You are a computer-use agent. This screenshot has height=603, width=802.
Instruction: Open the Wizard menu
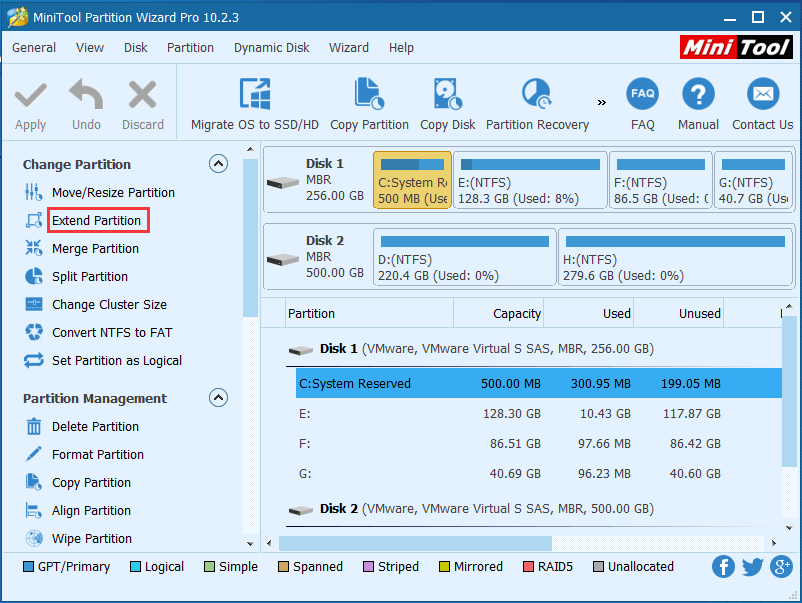(x=348, y=47)
